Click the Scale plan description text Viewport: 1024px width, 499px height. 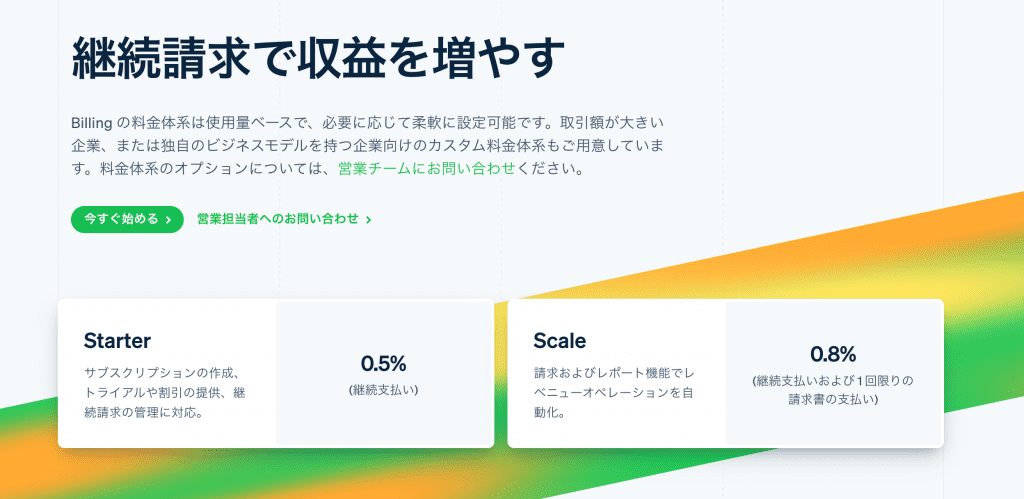(x=614, y=393)
